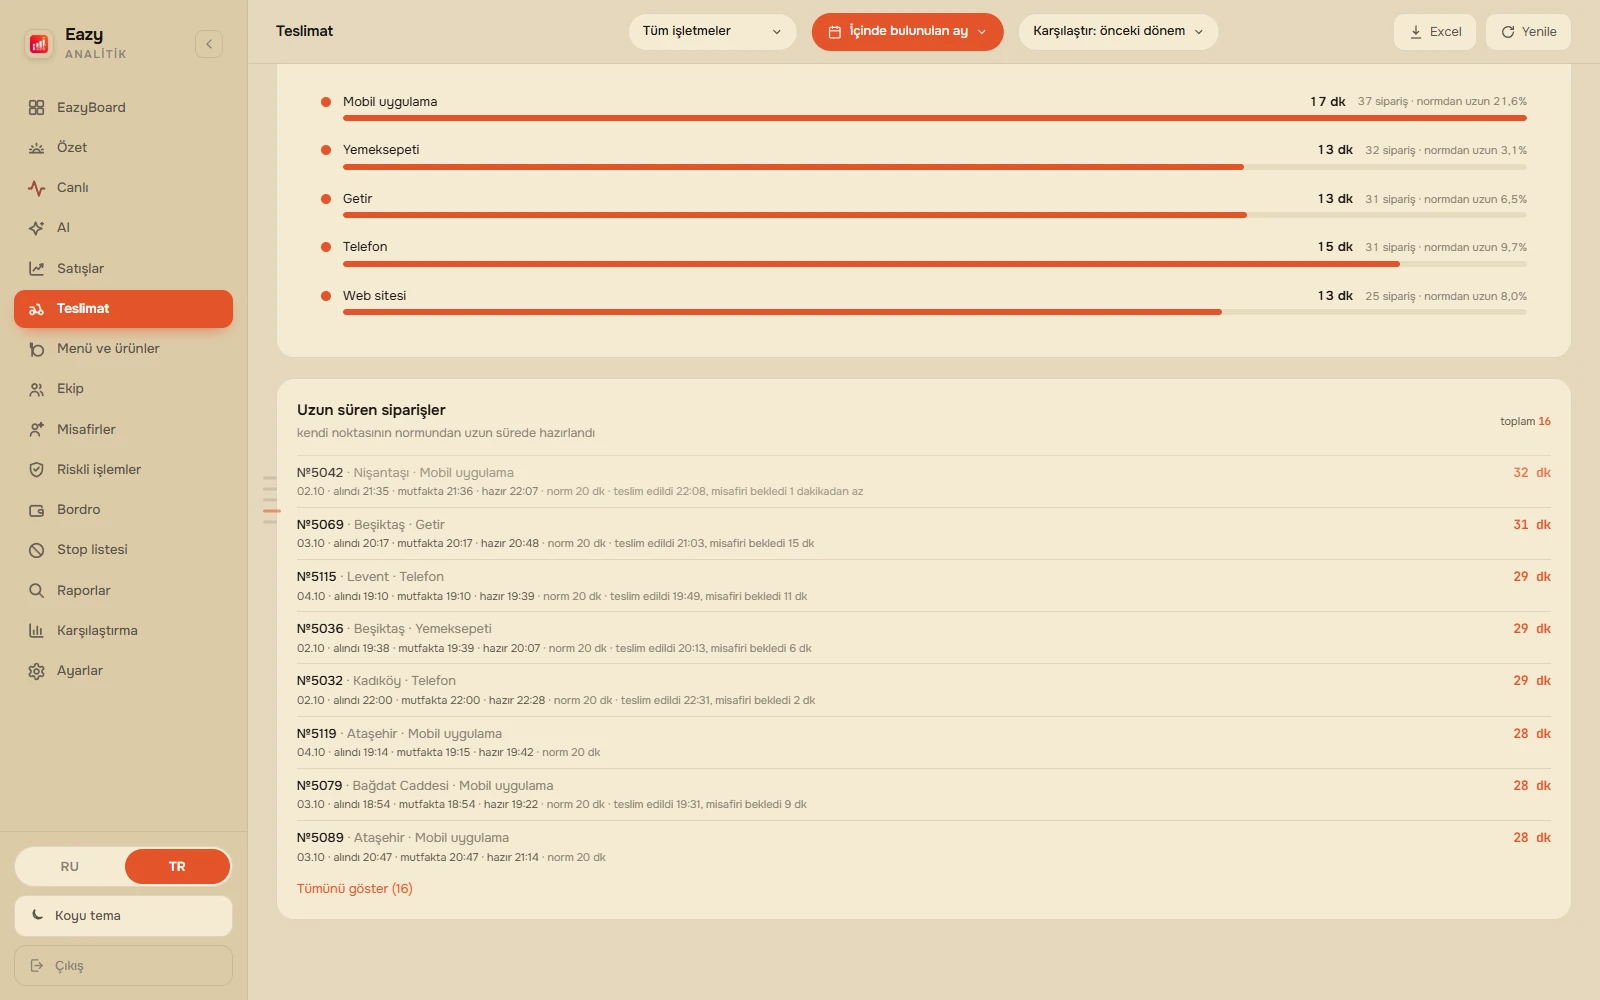Open the Satışlar menu item
This screenshot has height=1000, width=1600.
tap(123, 269)
